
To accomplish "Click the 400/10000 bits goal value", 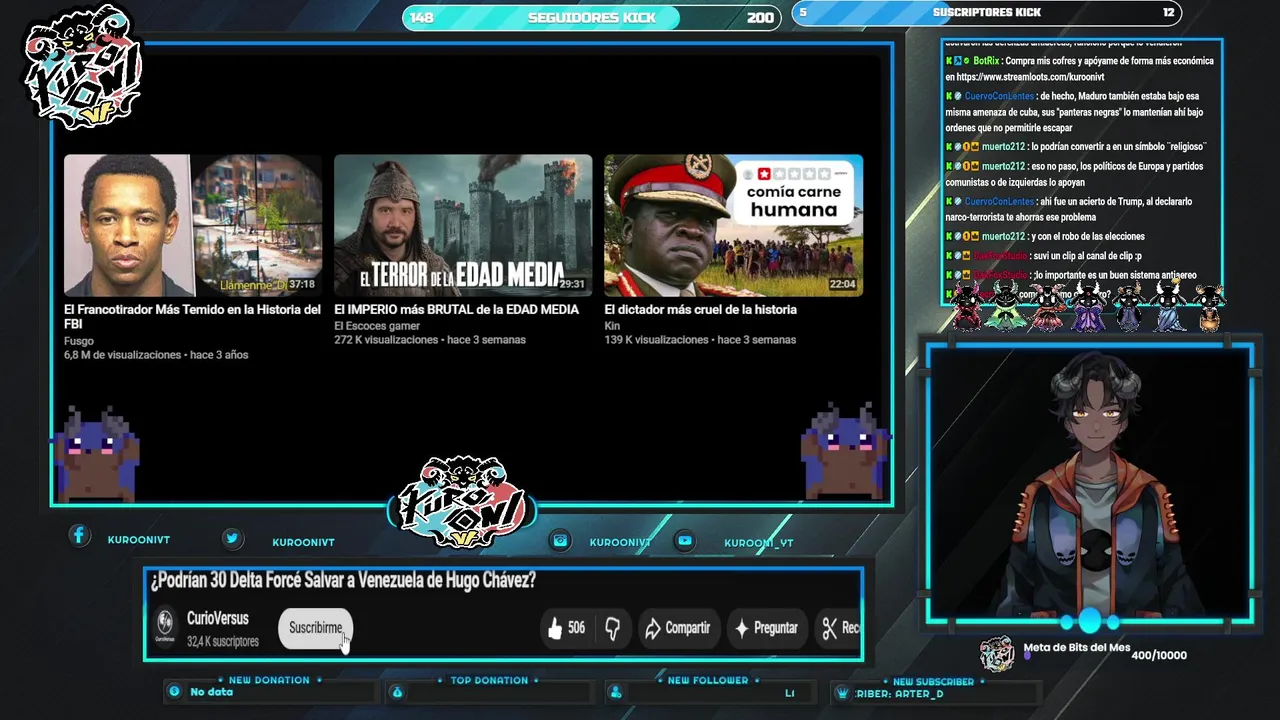I will 1159,655.
